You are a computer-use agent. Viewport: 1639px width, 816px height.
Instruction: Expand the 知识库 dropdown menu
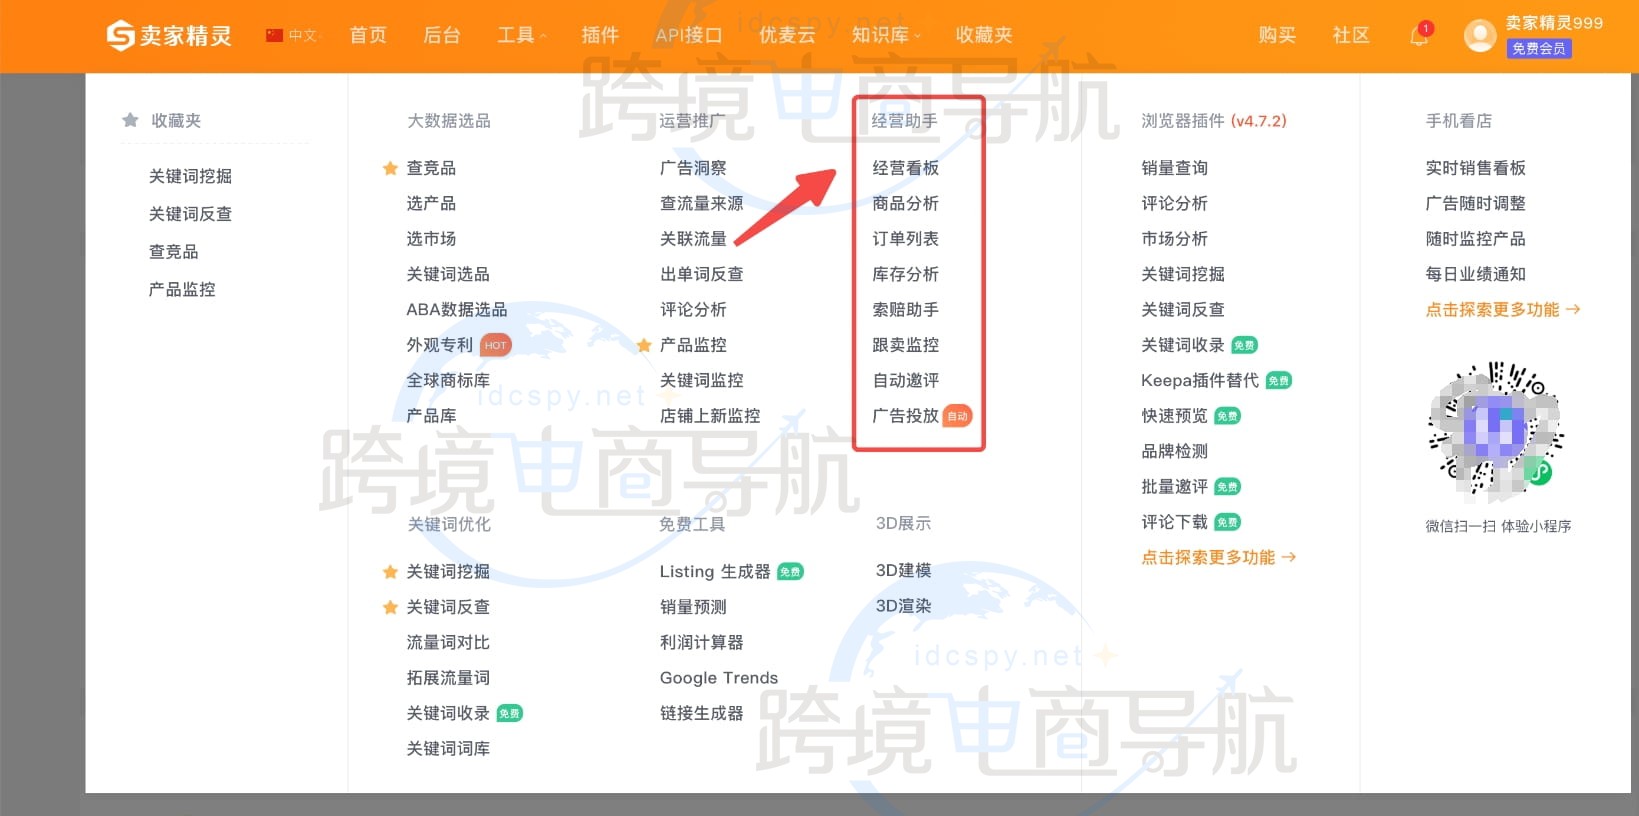click(886, 36)
